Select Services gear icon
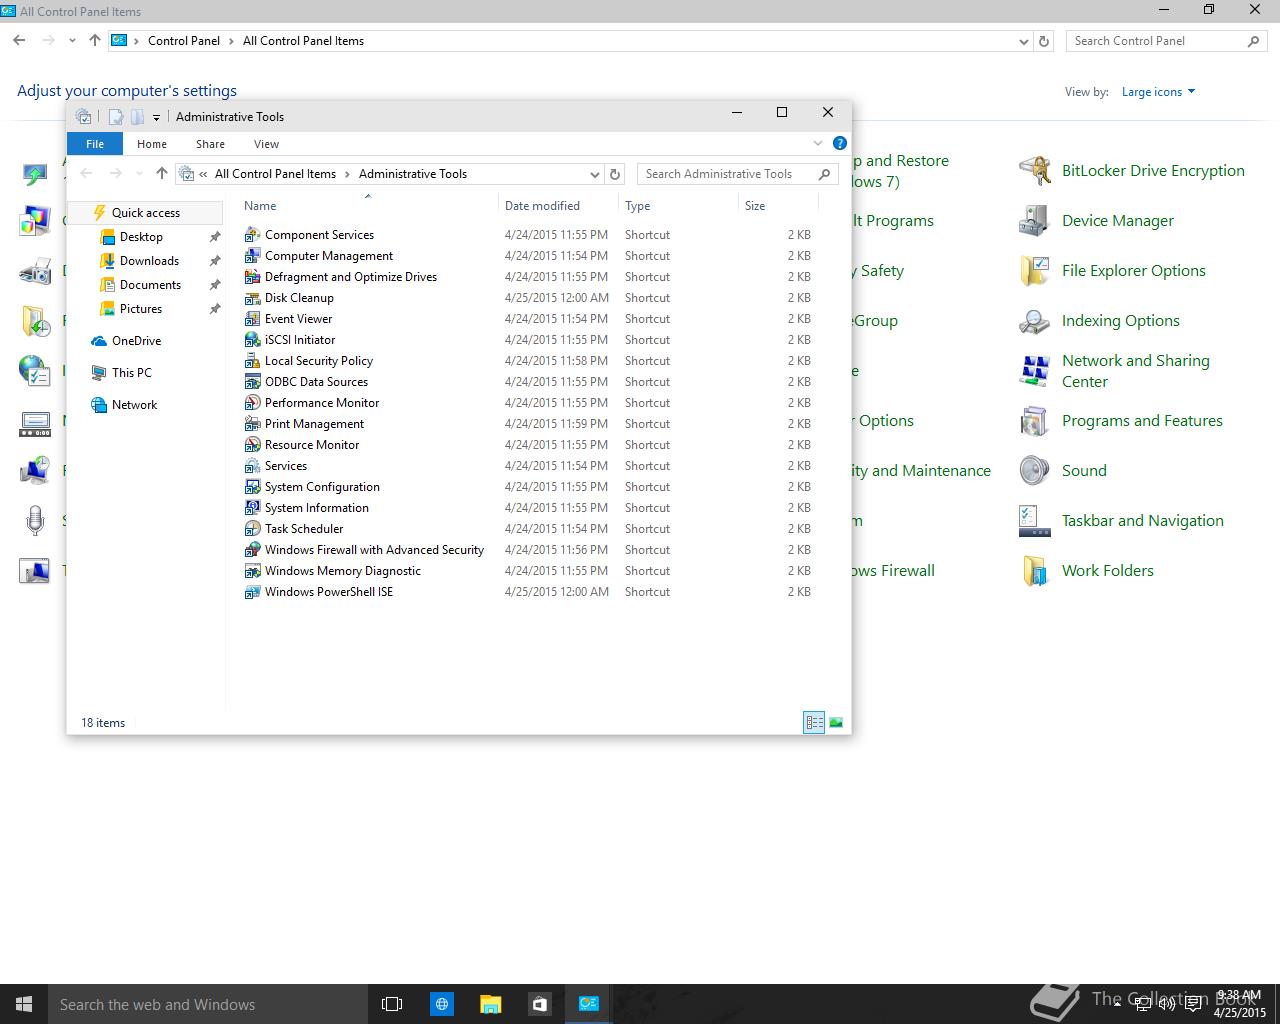Screen dimensions: 1280x1024 (x=253, y=466)
